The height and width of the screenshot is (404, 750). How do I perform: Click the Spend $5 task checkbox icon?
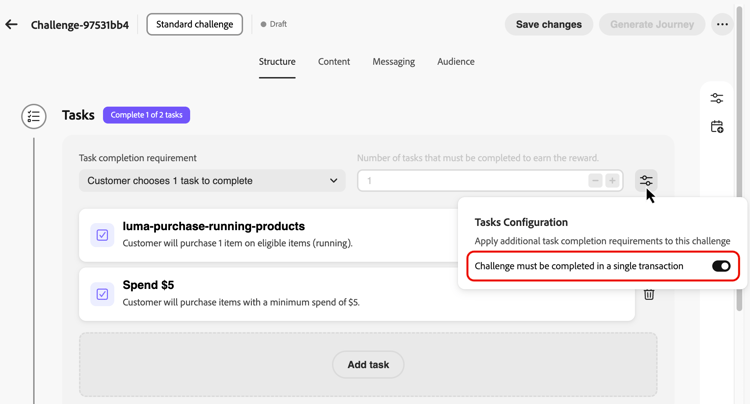pos(102,294)
